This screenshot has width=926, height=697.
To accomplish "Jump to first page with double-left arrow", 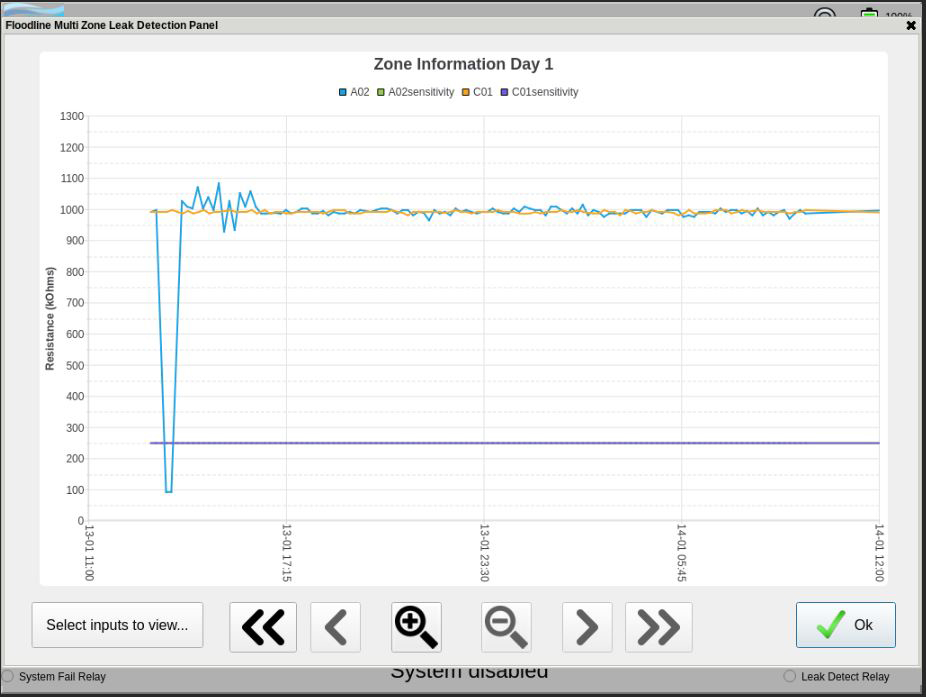I will (263, 627).
